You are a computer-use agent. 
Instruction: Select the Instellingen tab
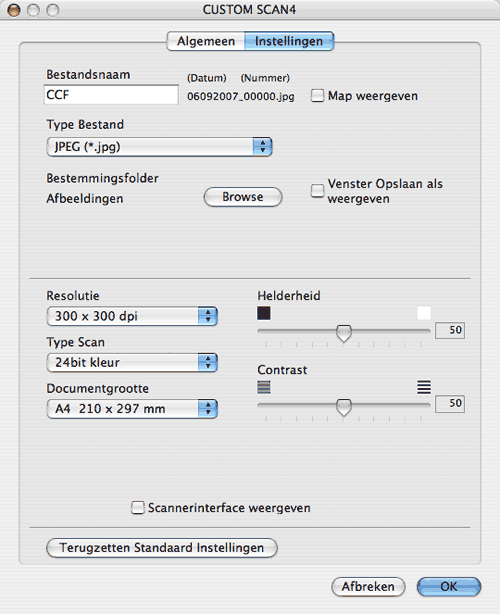point(289,41)
